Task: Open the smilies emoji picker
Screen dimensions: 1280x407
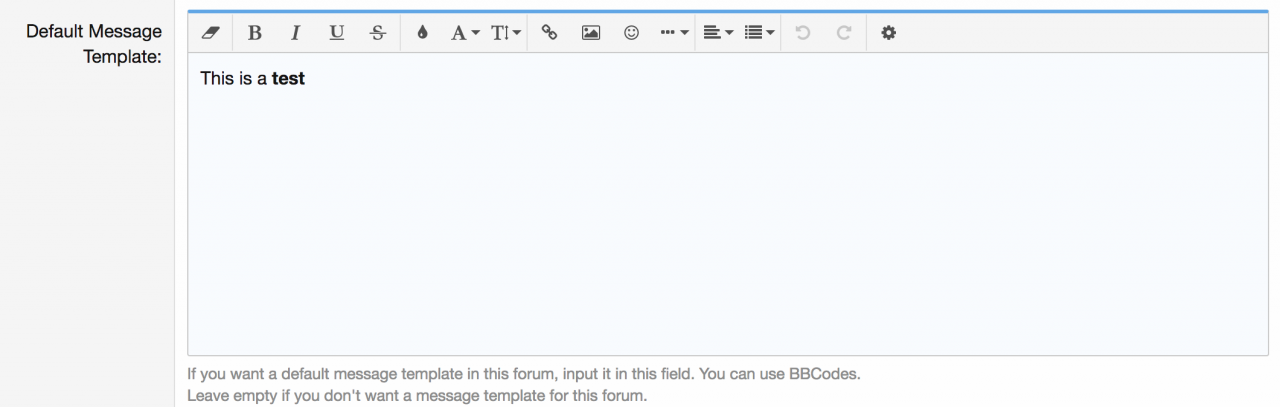Action: pos(631,33)
